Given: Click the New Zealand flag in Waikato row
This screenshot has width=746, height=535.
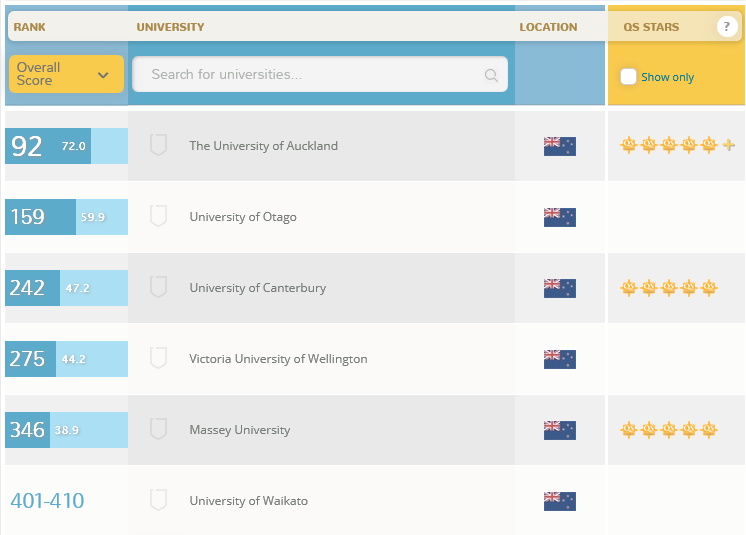Looking at the screenshot, I should coord(560,501).
